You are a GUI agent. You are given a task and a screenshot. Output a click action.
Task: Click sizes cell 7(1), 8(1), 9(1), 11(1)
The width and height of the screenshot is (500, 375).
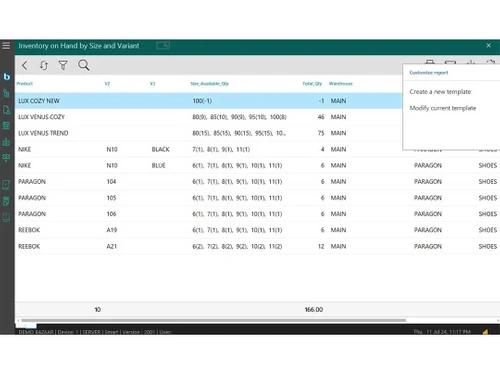click(221, 149)
